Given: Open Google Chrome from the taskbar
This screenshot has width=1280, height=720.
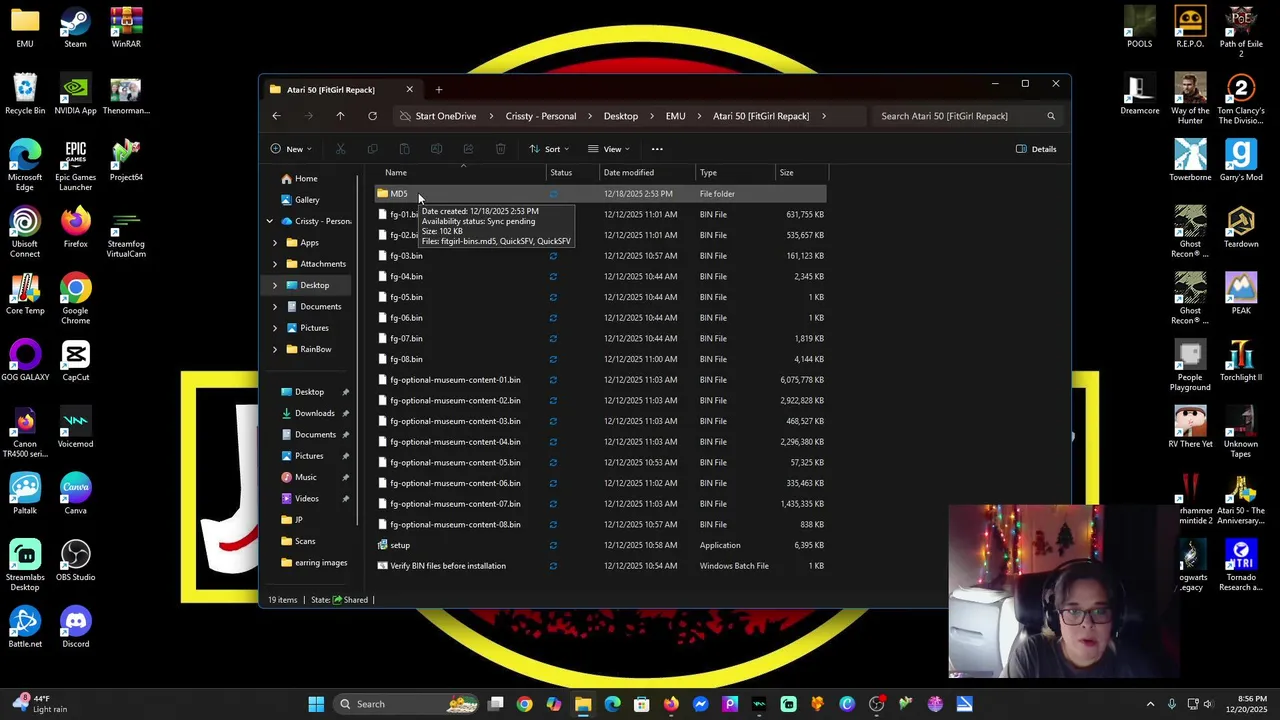Looking at the screenshot, I should [524, 704].
